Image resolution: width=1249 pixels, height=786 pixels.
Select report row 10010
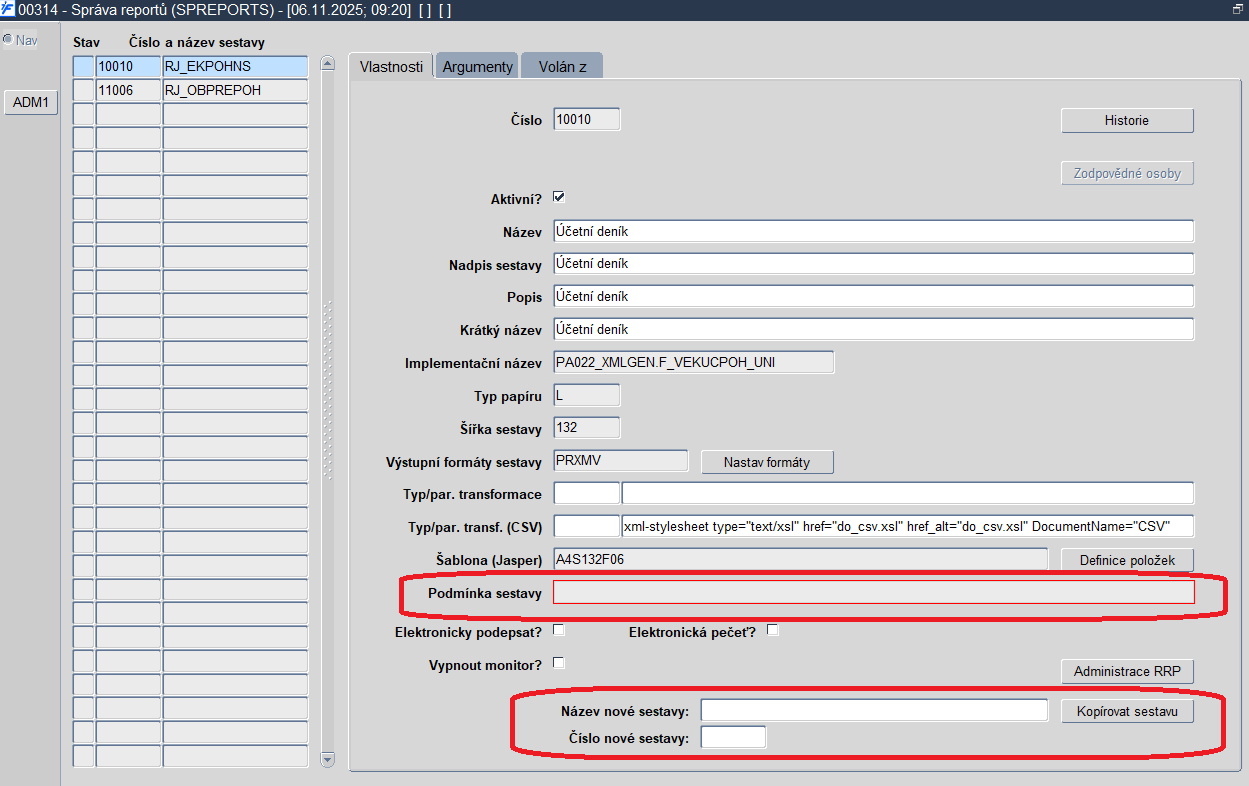[128, 66]
